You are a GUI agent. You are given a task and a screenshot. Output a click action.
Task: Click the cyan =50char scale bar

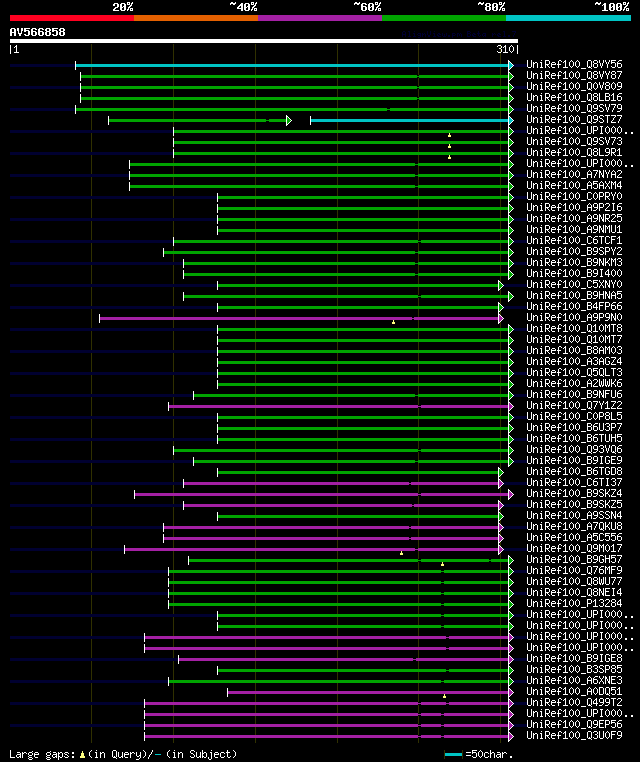453,754
